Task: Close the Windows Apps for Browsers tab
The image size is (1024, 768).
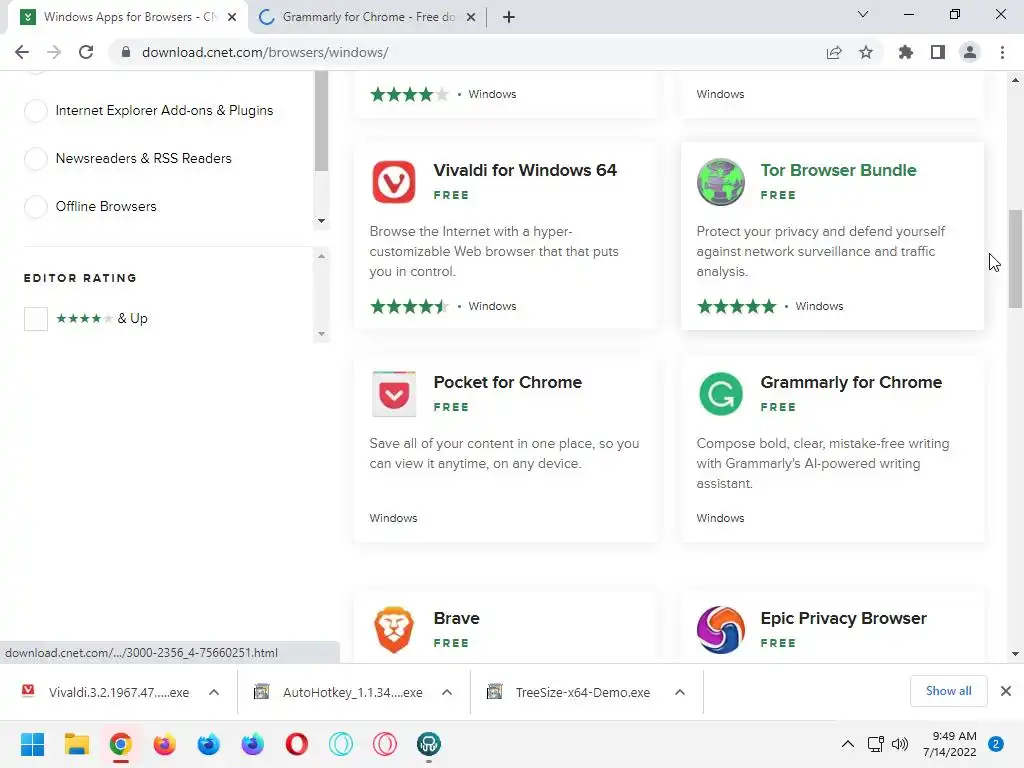Action: pos(232,17)
